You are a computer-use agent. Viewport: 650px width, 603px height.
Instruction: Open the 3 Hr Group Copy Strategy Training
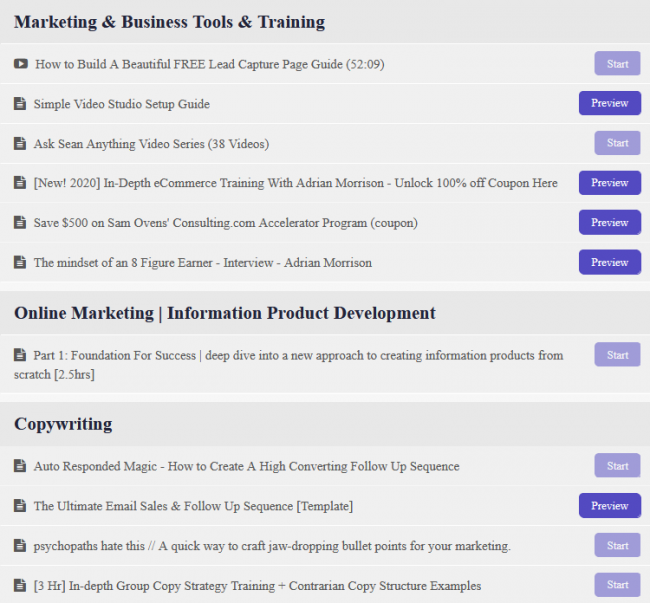pyautogui.click(x=257, y=586)
